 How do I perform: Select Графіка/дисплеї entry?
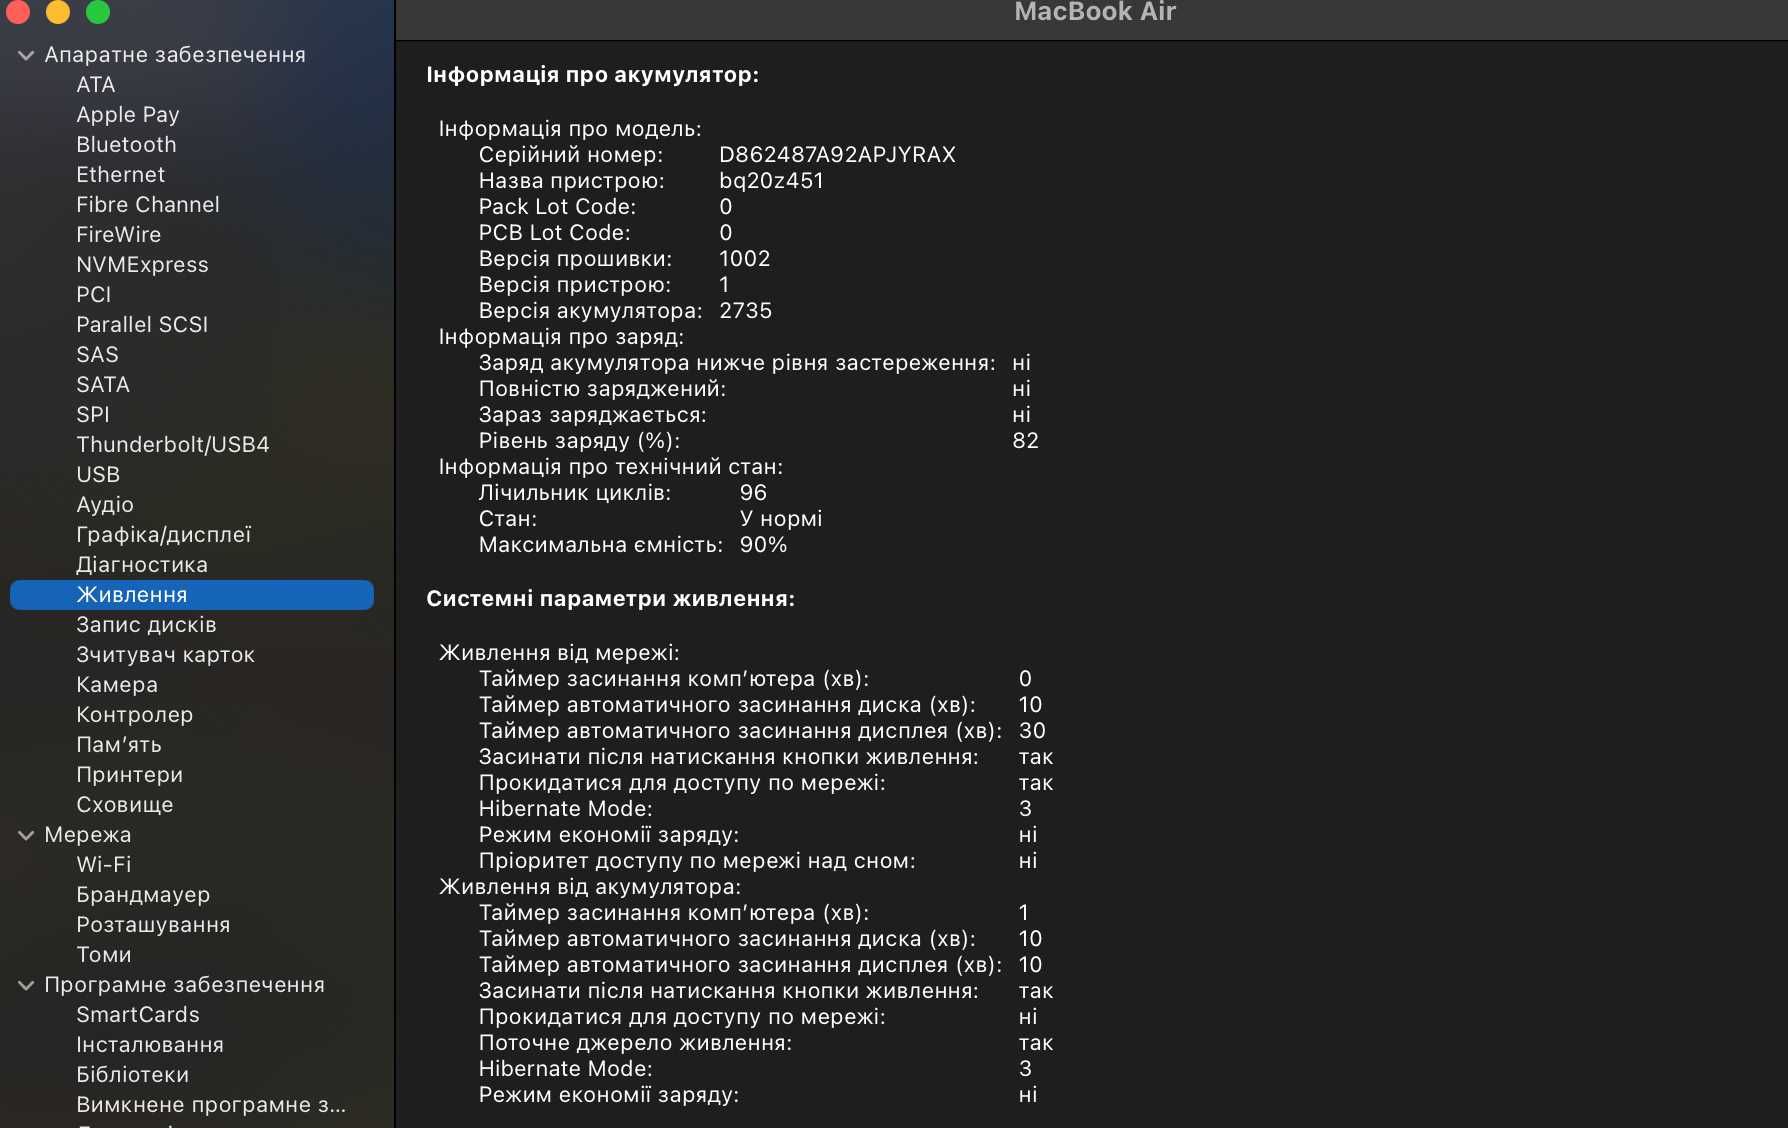click(x=164, y=535)
